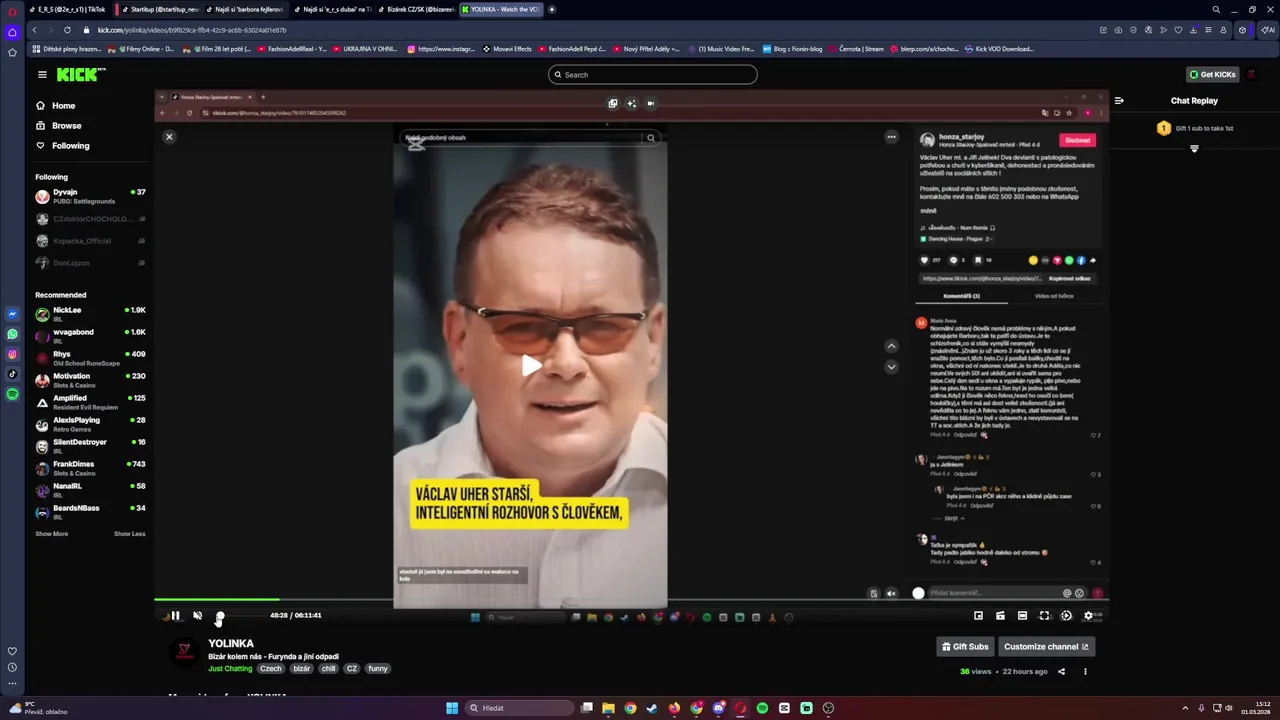
Task: Open Home in the Kick sidebar
Action: click(x=56, y=106)
